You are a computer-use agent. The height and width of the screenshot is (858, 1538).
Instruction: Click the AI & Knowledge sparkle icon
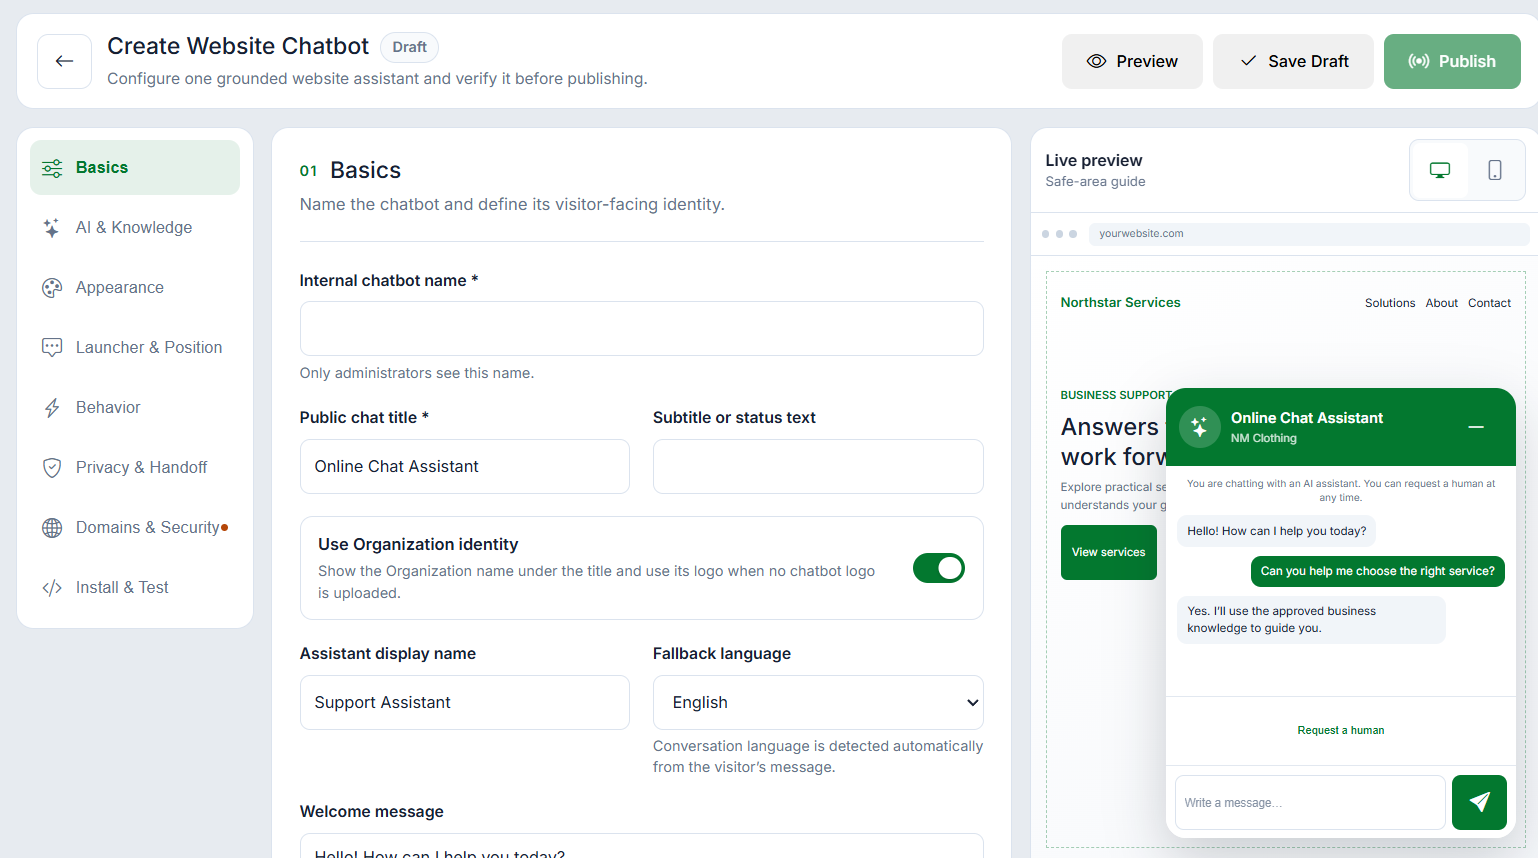click(x=52, y=228)
